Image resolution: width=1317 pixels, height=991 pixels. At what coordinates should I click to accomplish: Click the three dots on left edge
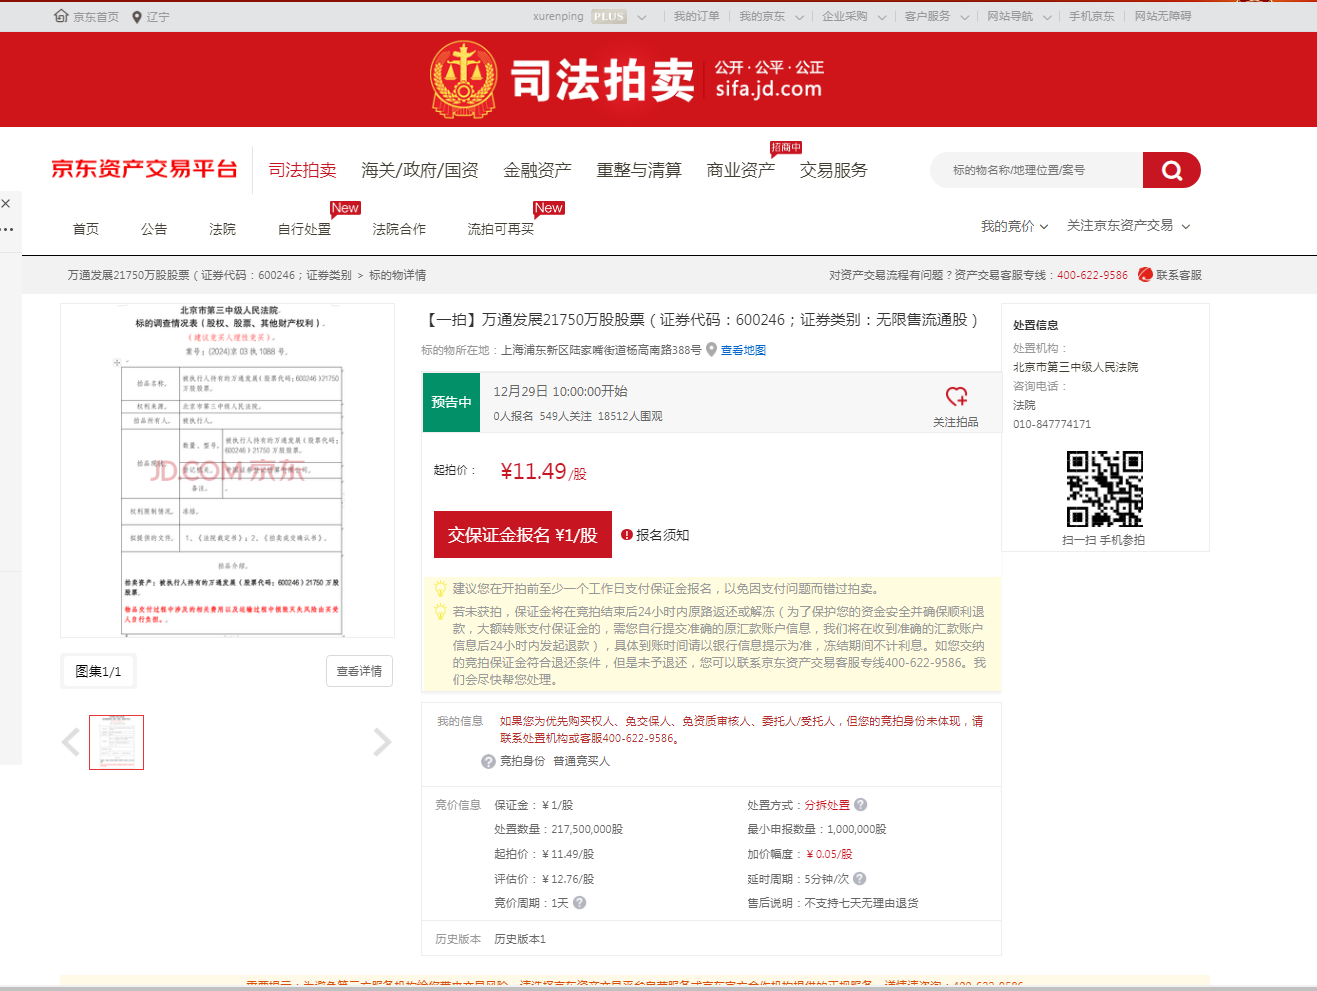(7, 229)
